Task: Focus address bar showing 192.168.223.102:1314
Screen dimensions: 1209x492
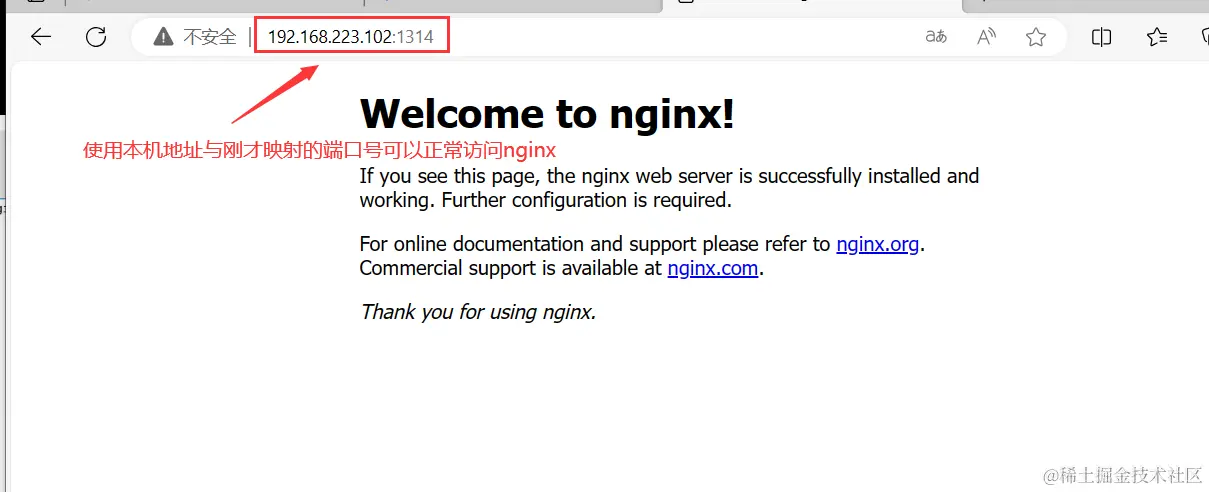Action: tap(351, 38)
